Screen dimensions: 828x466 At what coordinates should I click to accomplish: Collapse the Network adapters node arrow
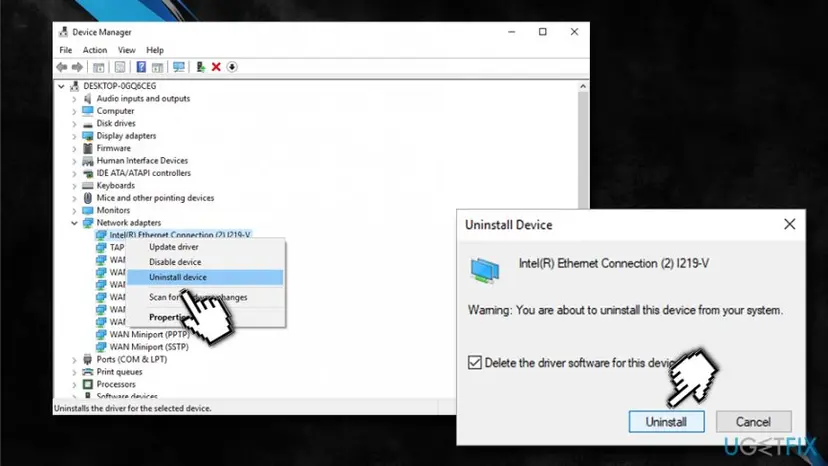coord(74,223)
